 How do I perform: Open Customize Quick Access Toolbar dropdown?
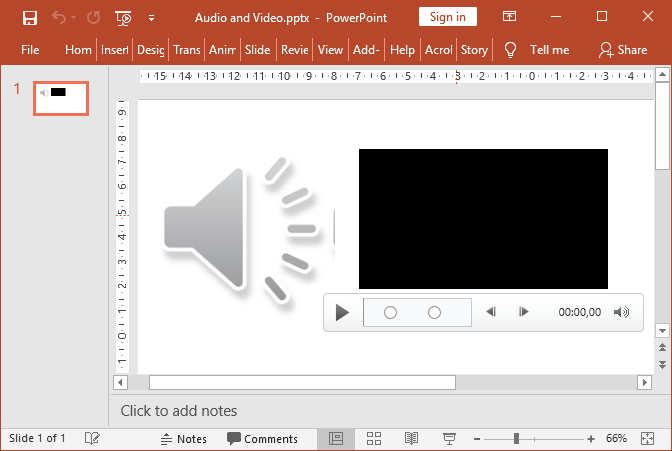(x=151, y=17)
